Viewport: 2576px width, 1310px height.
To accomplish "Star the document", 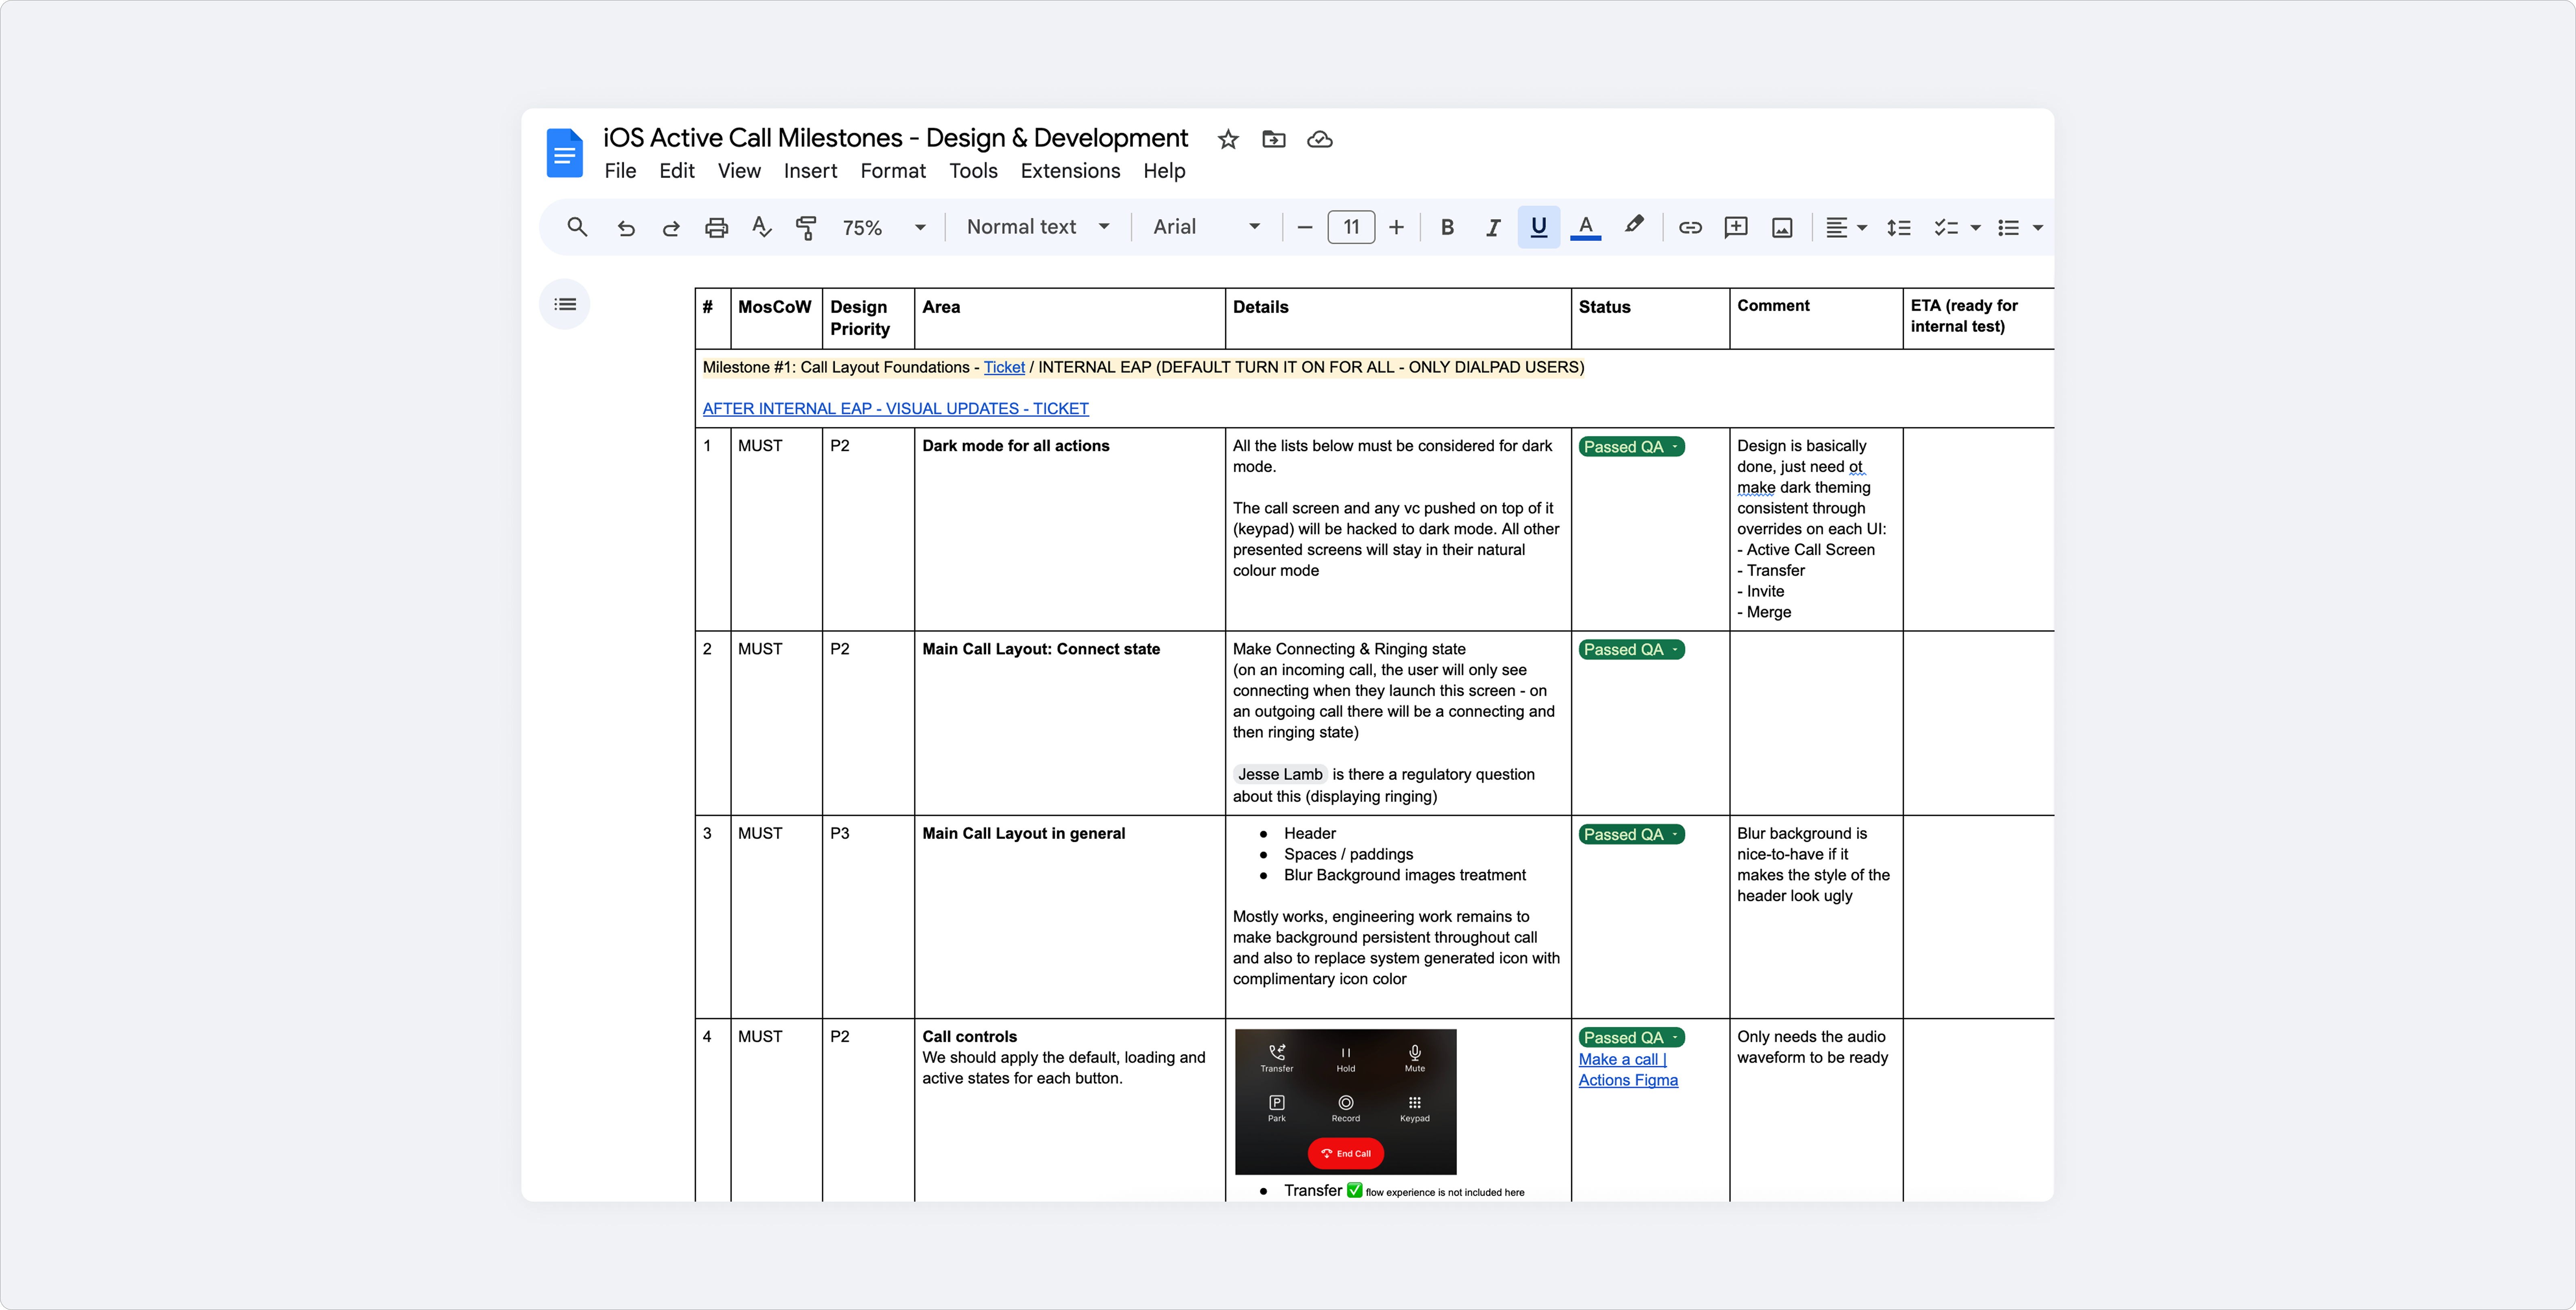I will pos(1227,139).
